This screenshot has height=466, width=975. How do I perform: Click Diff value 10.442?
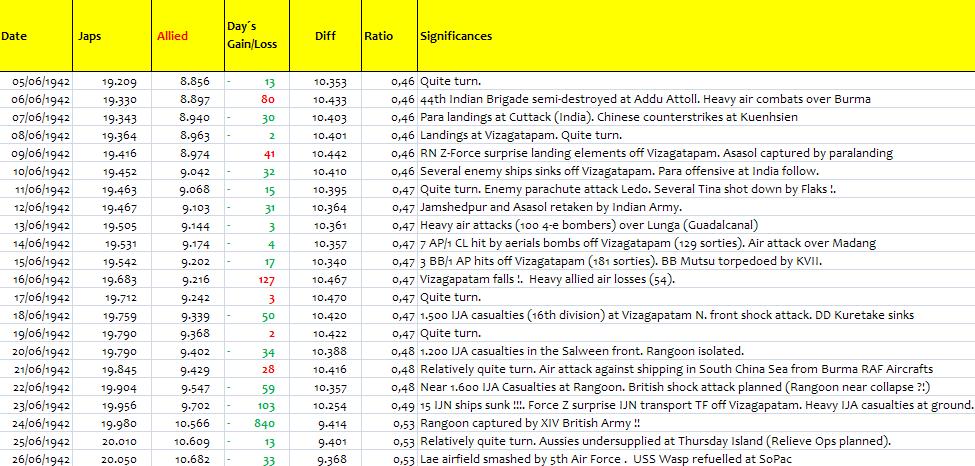325,153
